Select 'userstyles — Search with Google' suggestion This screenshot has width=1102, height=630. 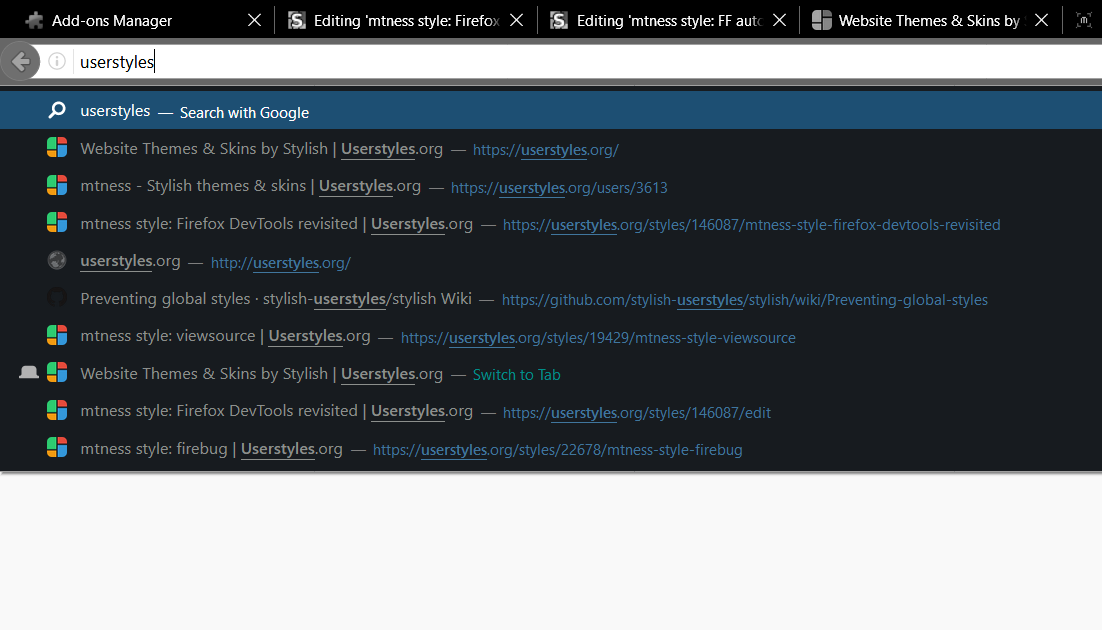(x=551, y=110)
